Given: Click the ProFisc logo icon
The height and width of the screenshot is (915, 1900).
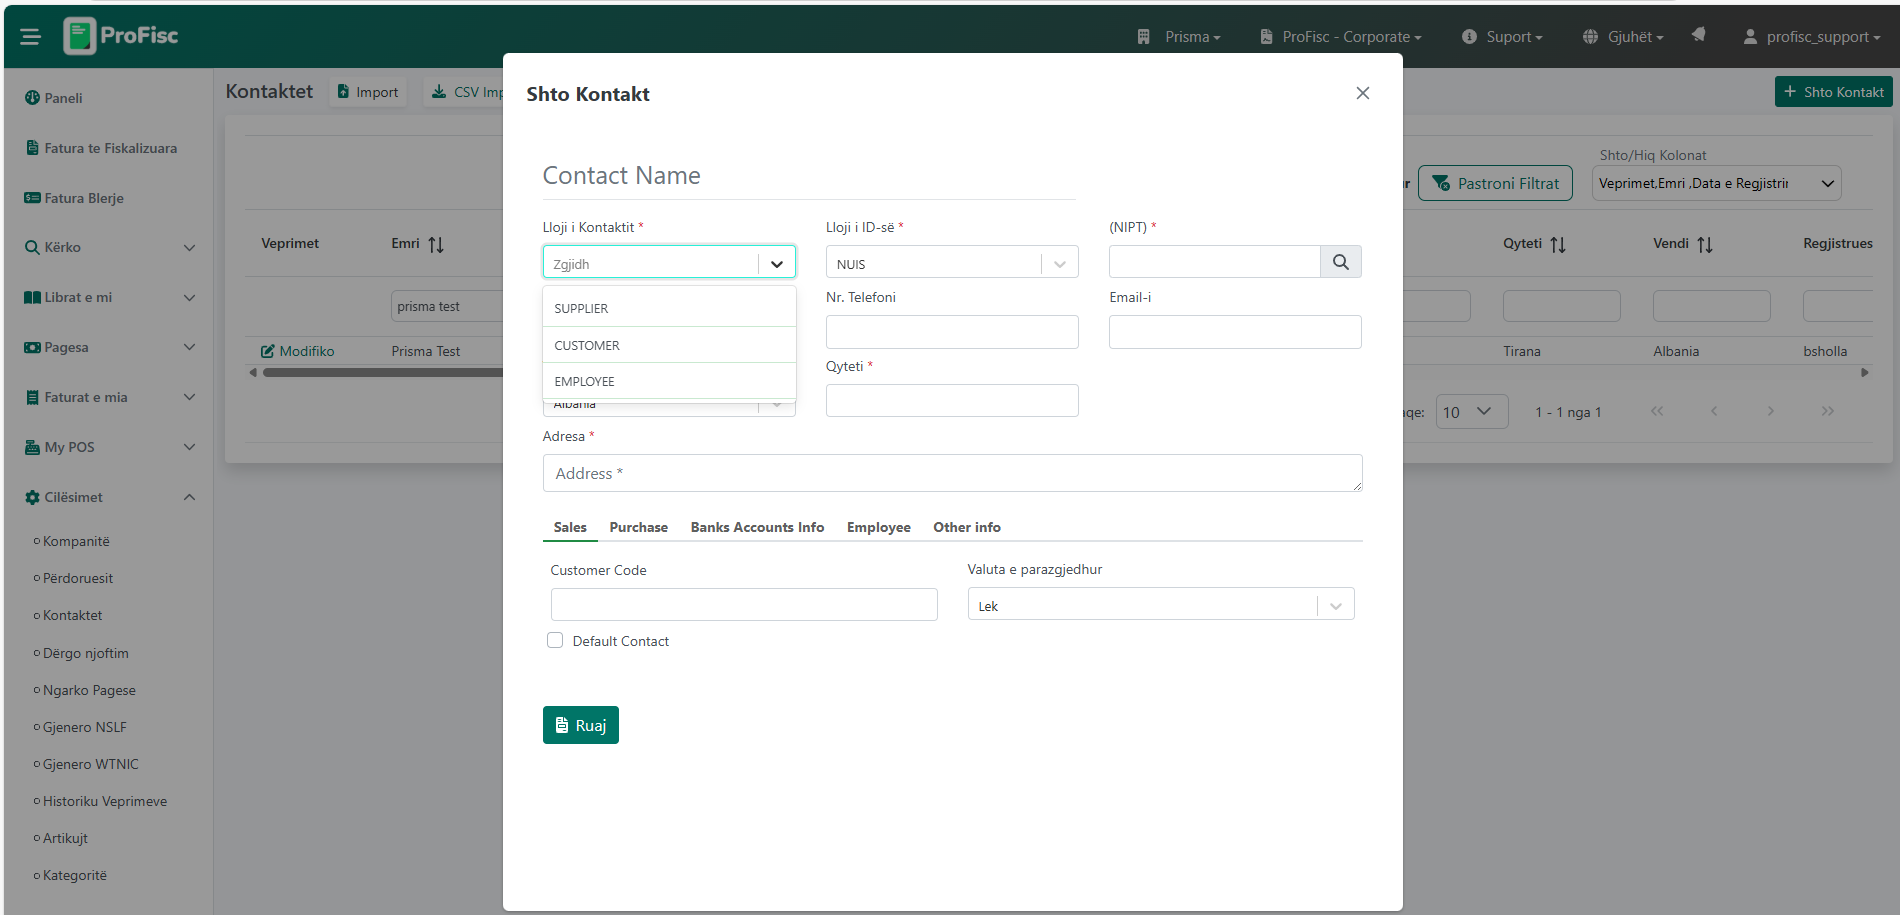Looking at the screenshot, I should click(80, 36).
